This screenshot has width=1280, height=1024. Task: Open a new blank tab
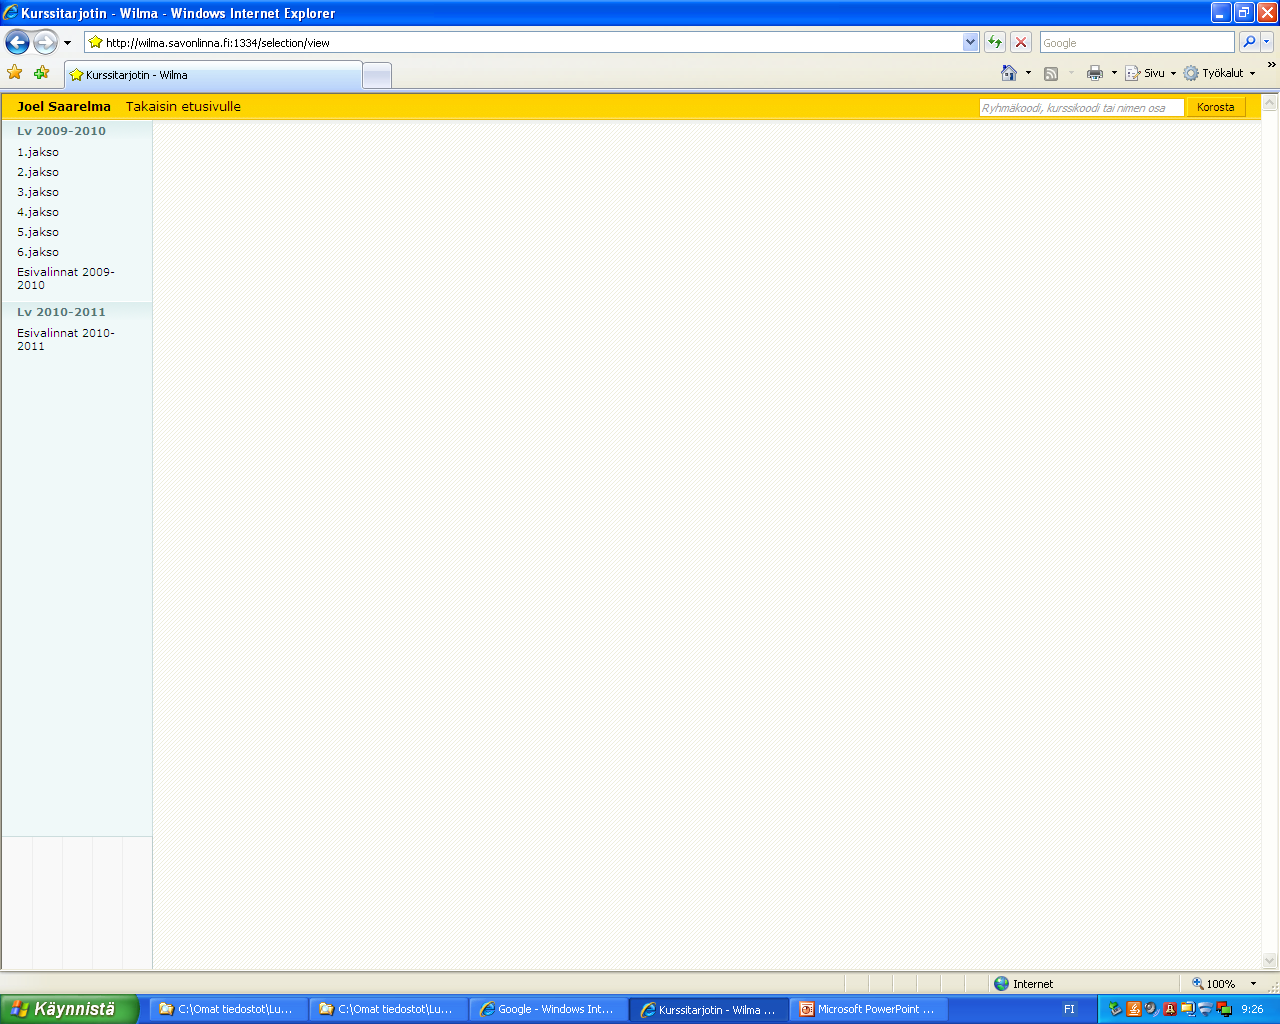(377, 76)
